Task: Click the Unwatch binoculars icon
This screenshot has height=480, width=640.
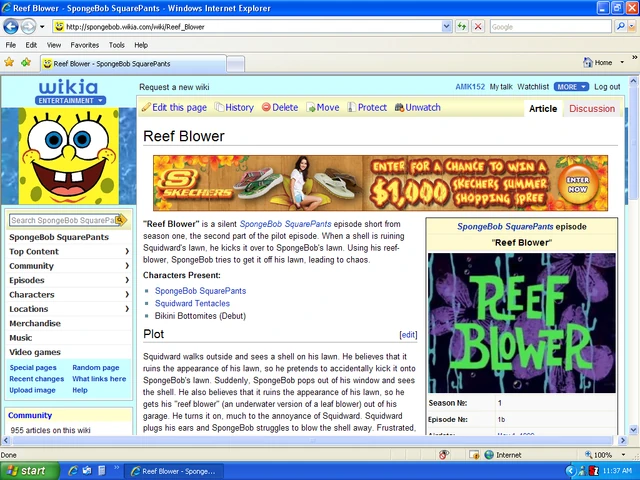Action: coord(399,107)
